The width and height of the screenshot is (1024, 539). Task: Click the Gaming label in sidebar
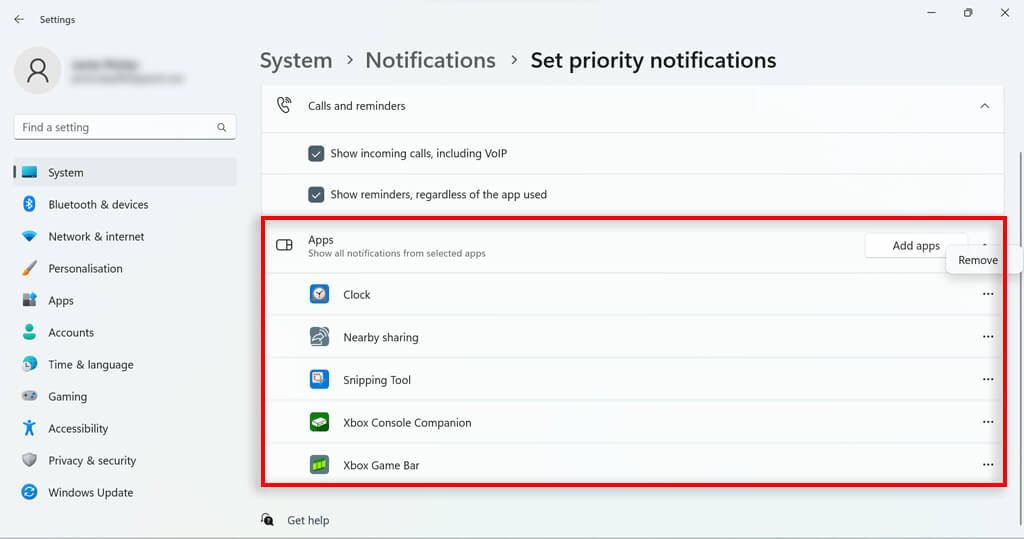[67, 397]
